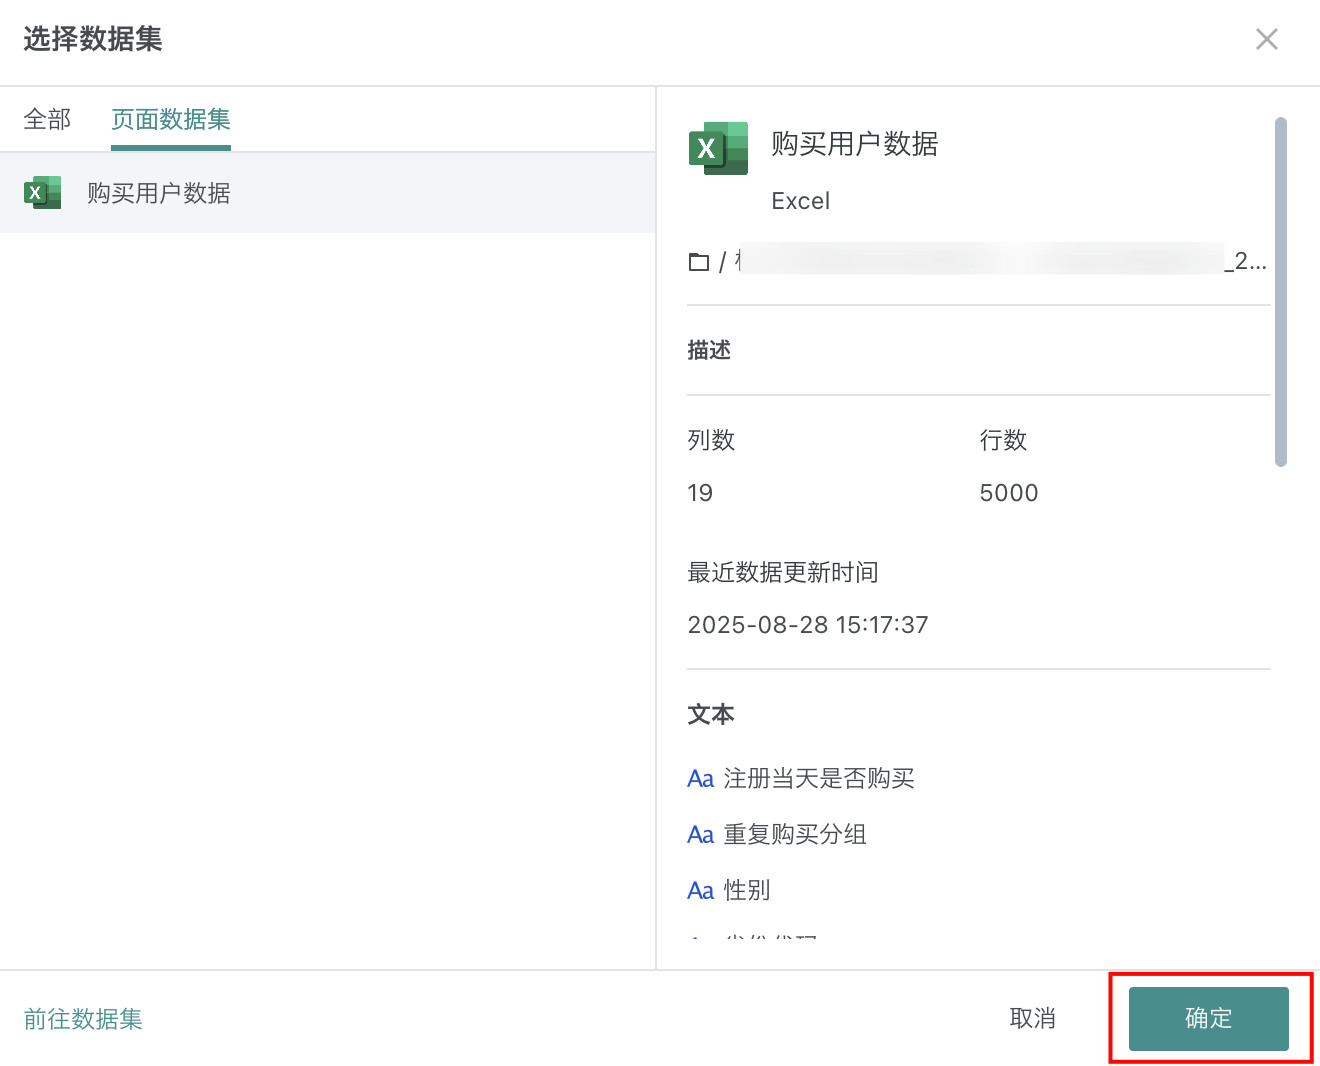Select the 页面数据集 tab
Screen dimensions: 1320x1066
(x=171, y=120)
